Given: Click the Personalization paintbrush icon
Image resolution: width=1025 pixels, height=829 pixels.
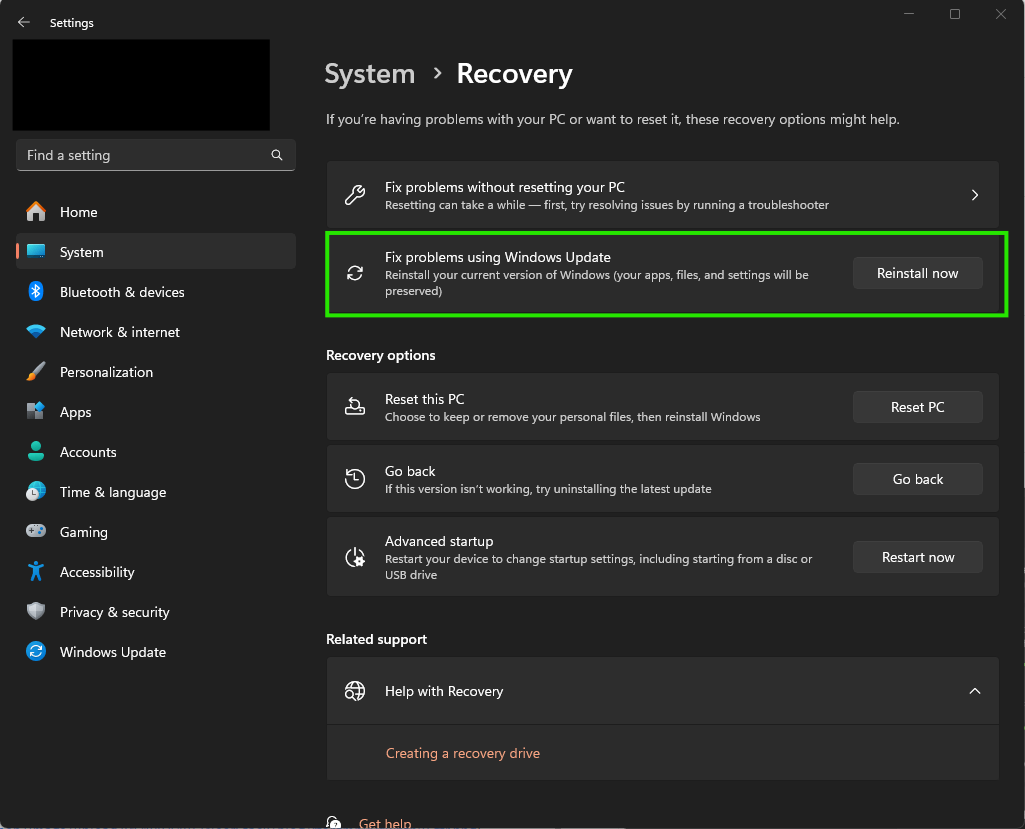Looking at the screenshot, I should pos(36,371).
